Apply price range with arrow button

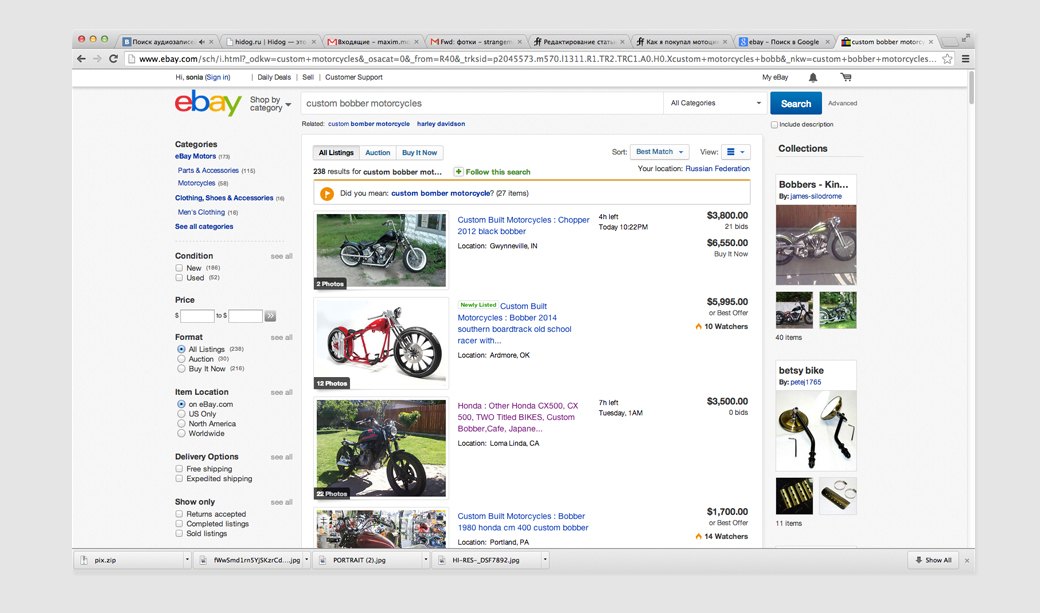(270, 316)
